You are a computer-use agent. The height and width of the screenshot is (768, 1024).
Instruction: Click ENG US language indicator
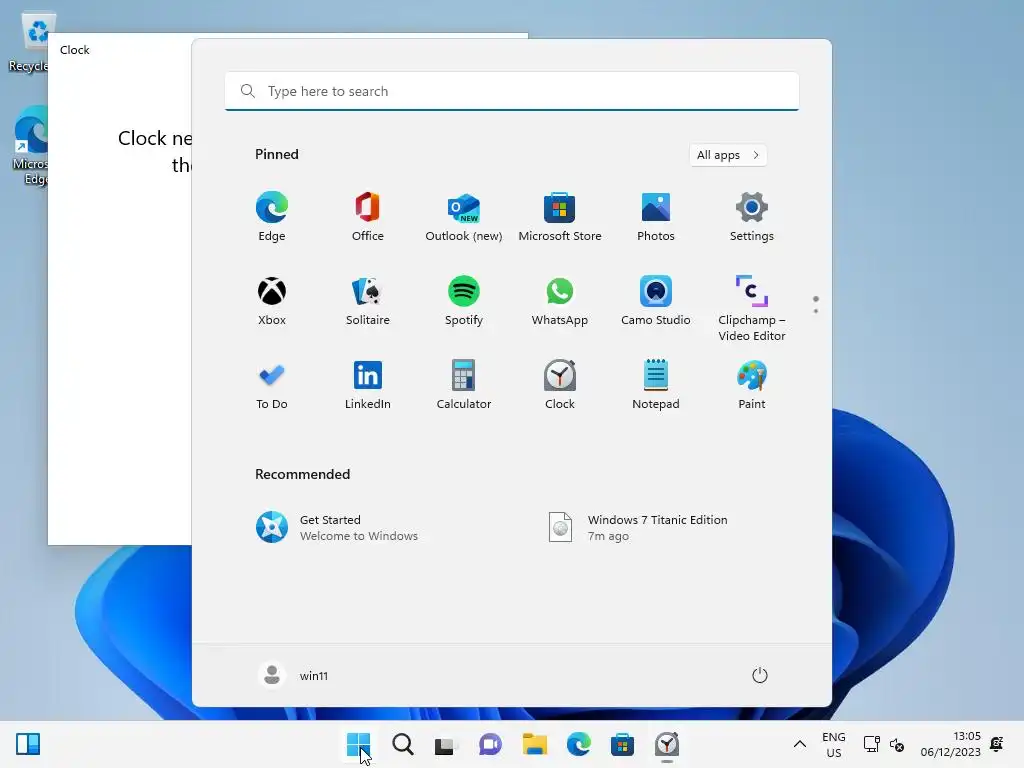coord(833,744)
